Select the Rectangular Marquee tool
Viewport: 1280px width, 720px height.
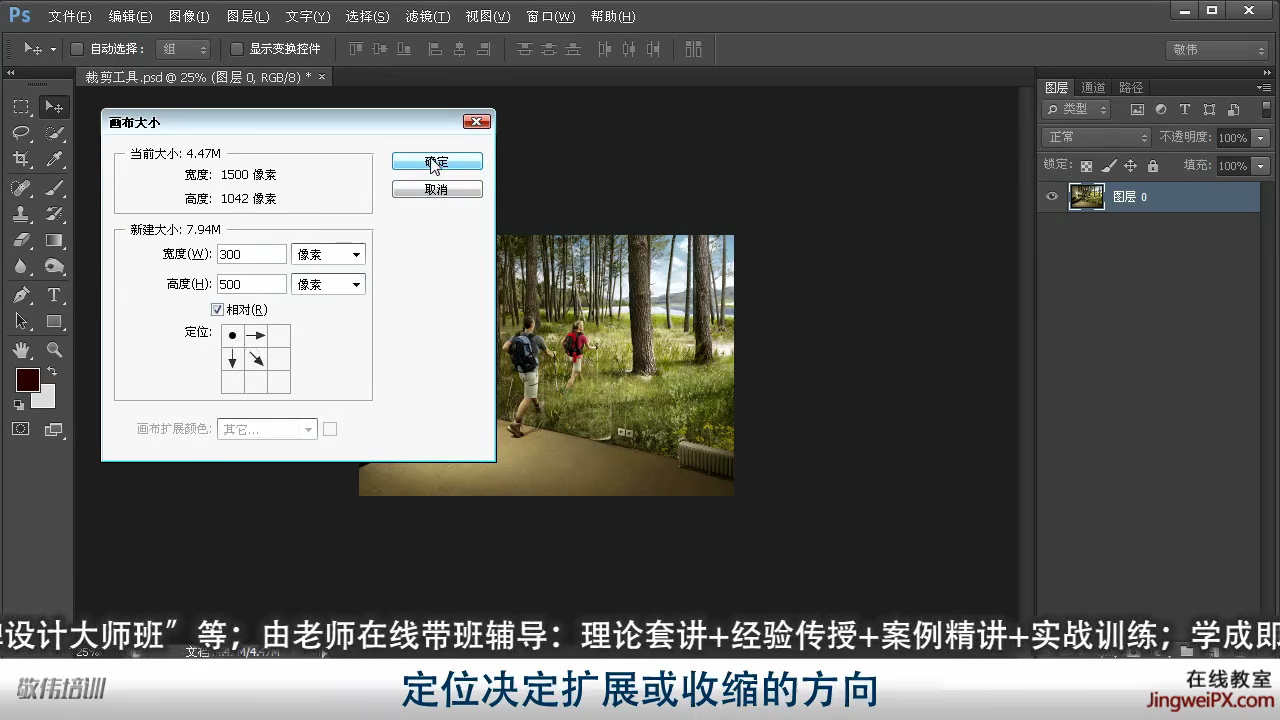(21, 107)
